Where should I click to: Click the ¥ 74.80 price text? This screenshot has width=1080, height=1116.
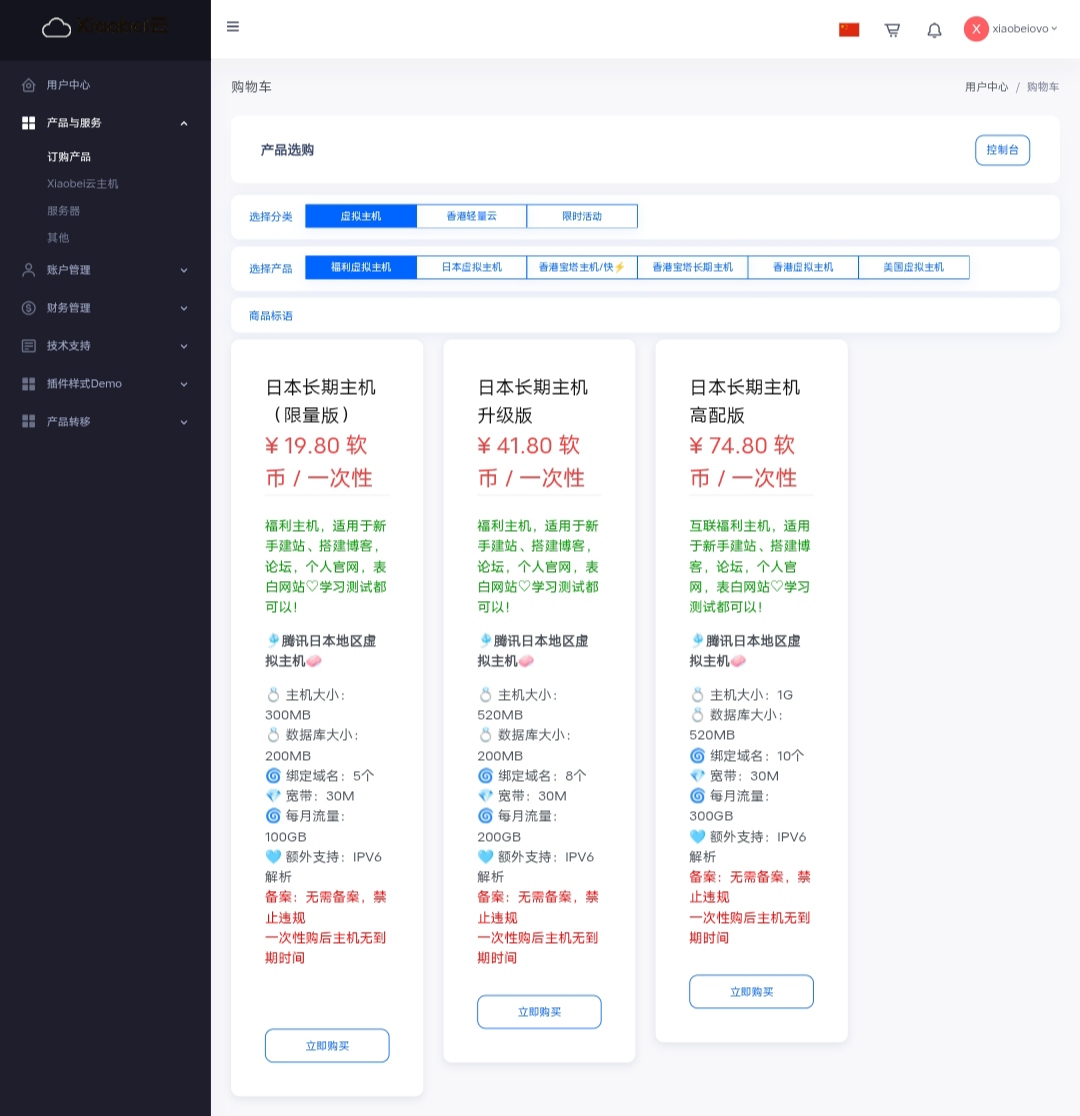[x=743, y=462]
